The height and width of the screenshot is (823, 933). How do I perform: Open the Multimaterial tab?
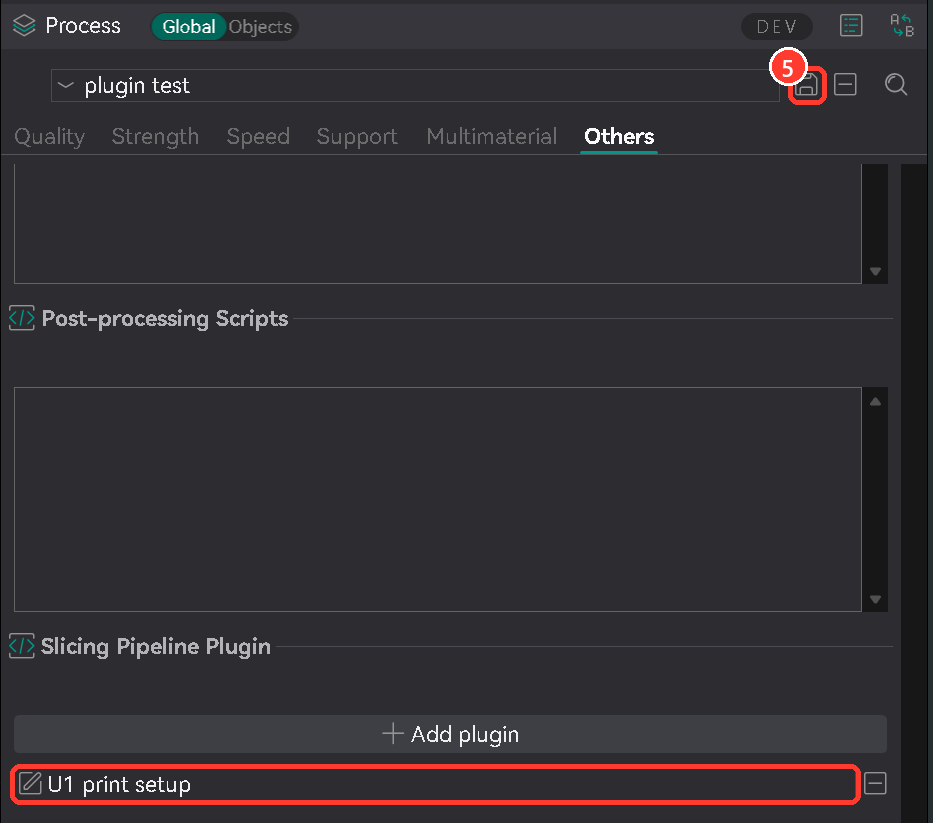[491, 137]
